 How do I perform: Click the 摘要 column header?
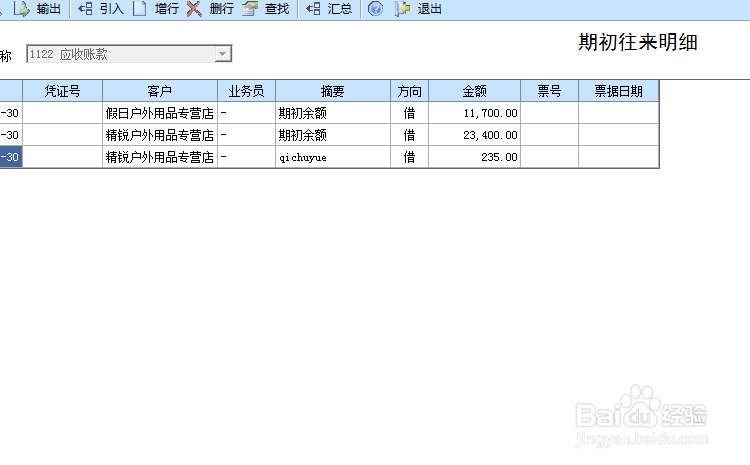[x=333, y=91]
